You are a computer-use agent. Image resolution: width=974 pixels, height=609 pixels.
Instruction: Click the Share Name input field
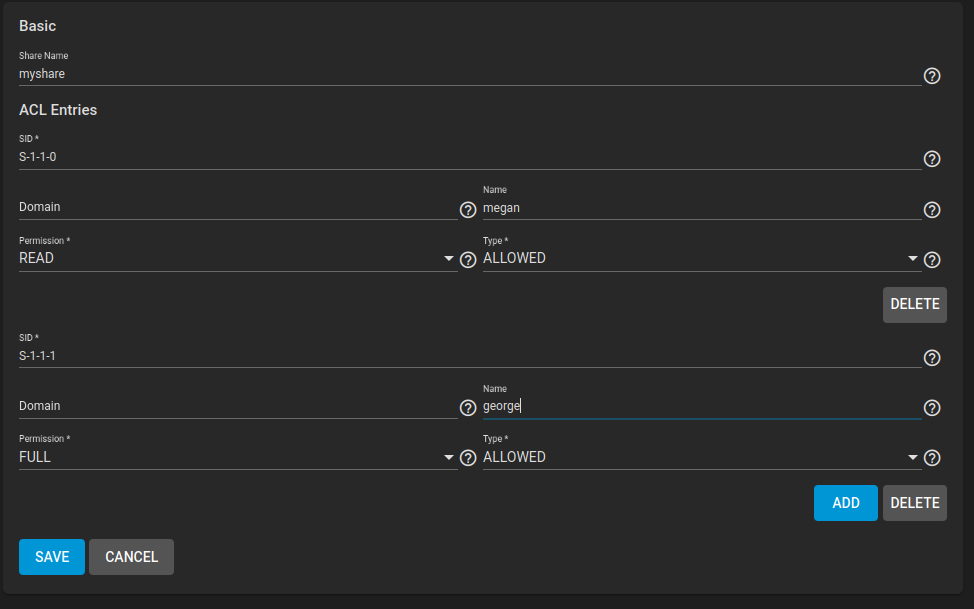click(469, 74)
